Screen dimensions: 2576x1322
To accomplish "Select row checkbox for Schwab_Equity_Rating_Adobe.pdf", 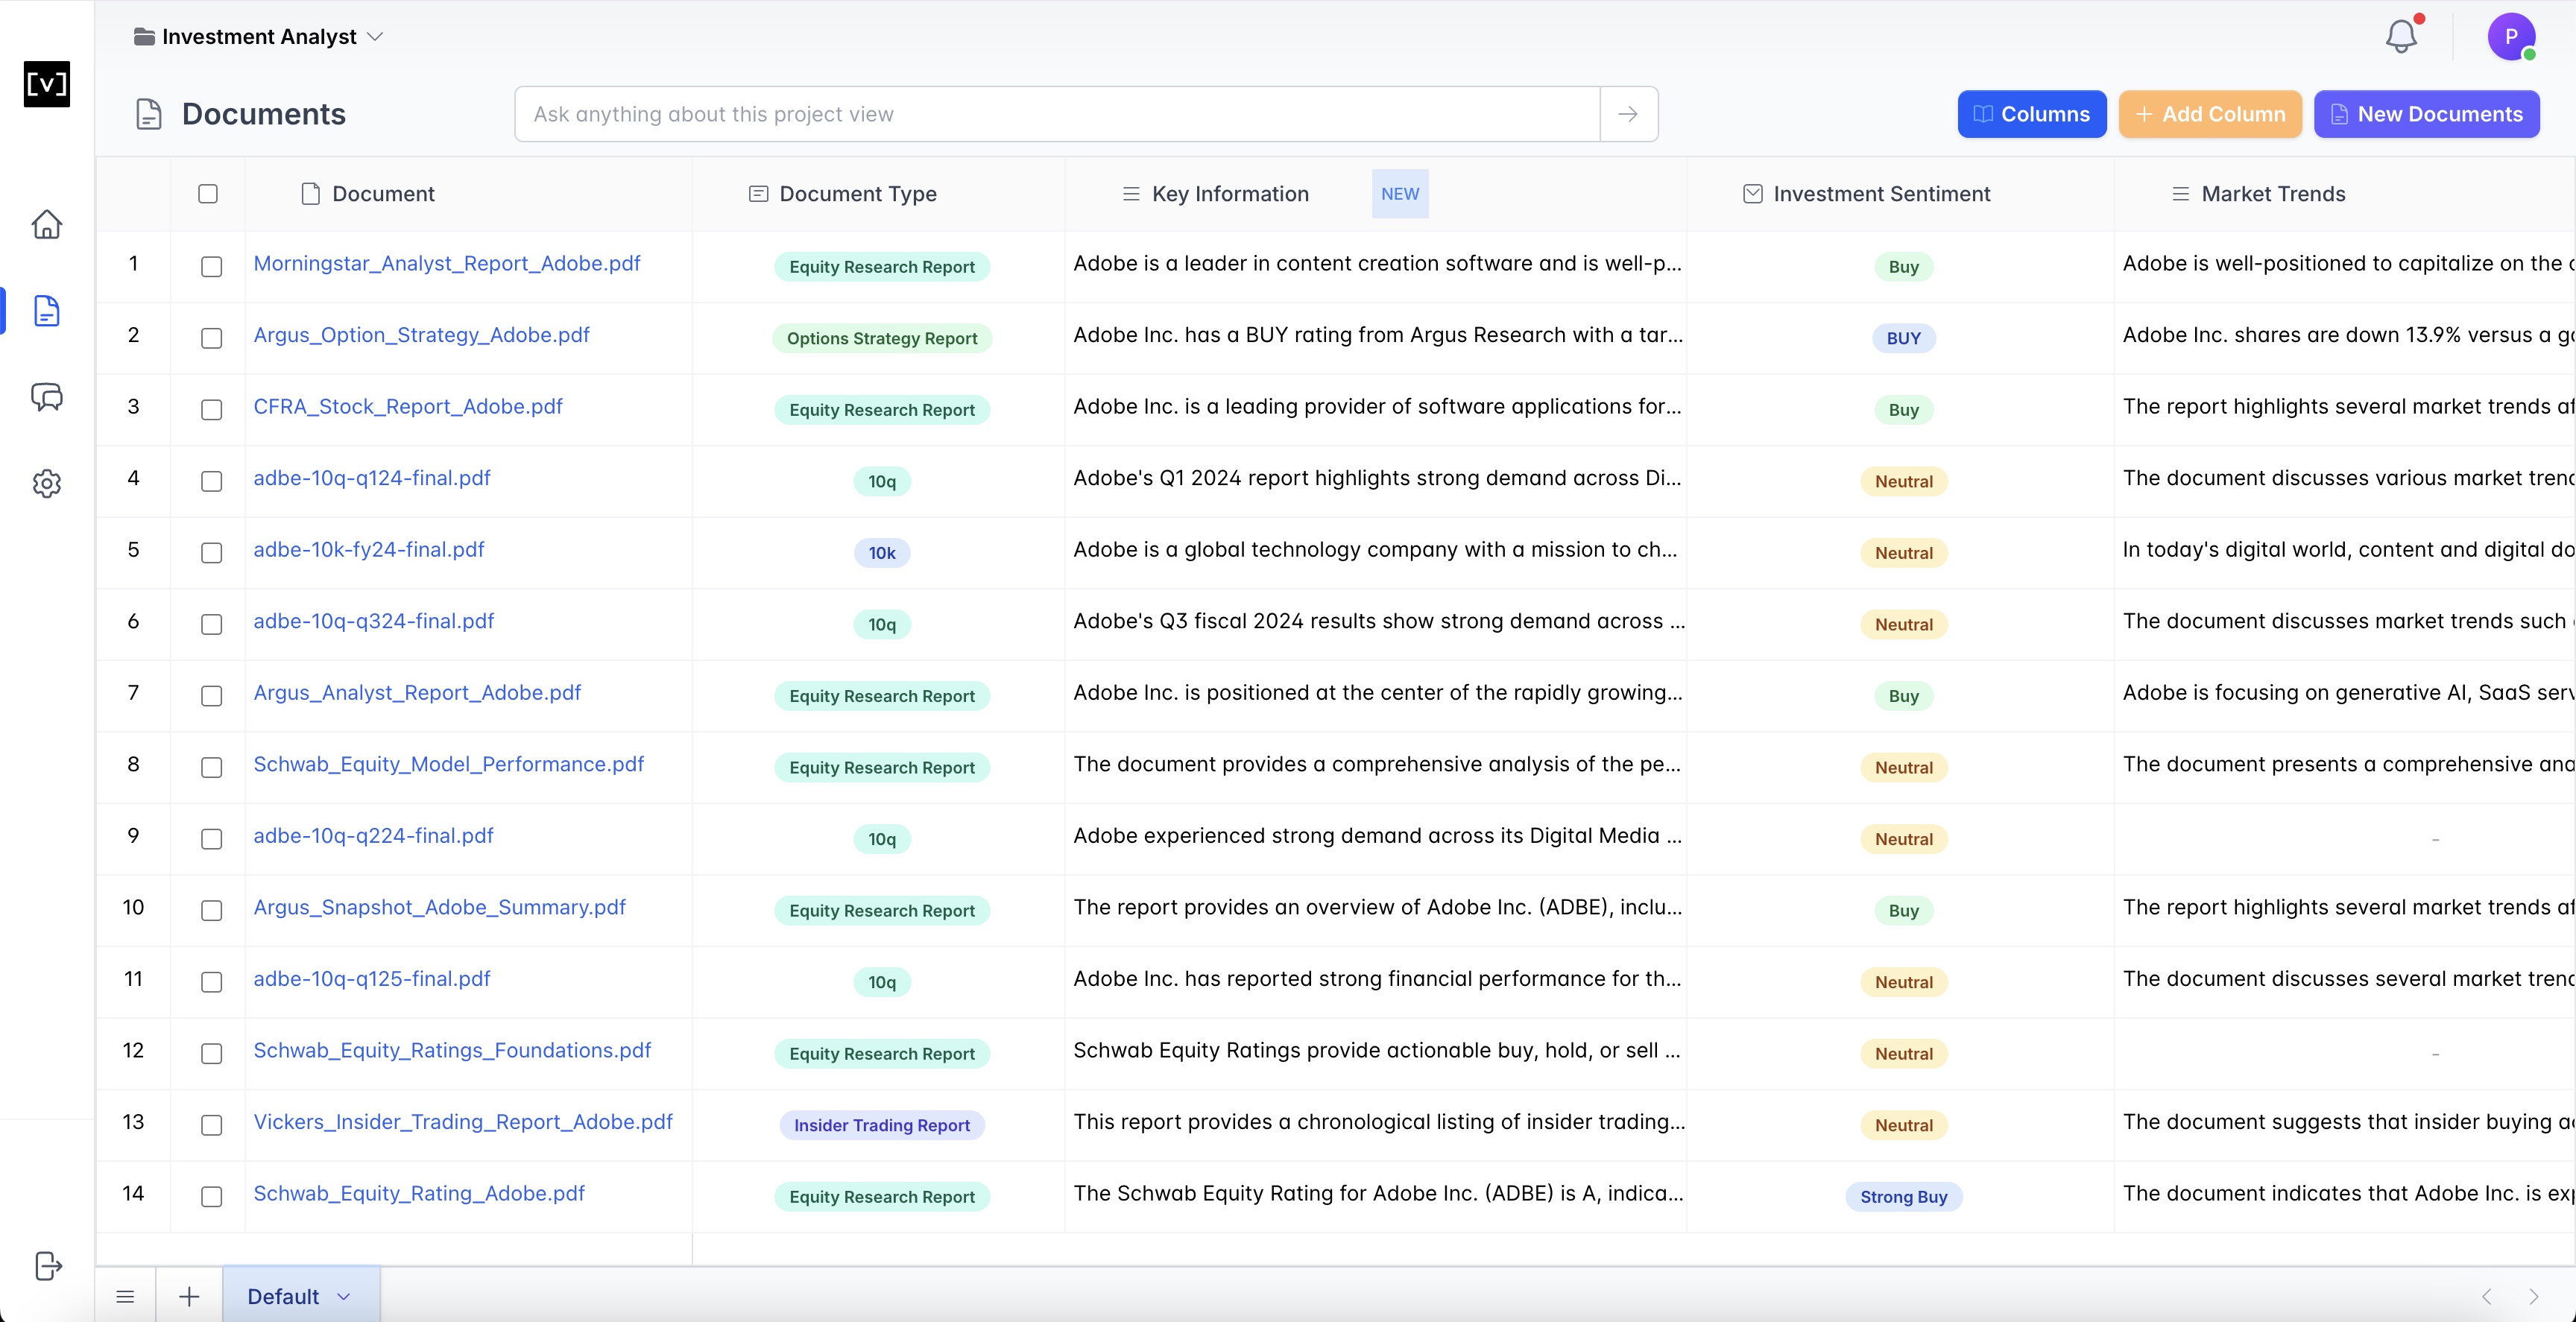I will click(x=211, y=1197).
